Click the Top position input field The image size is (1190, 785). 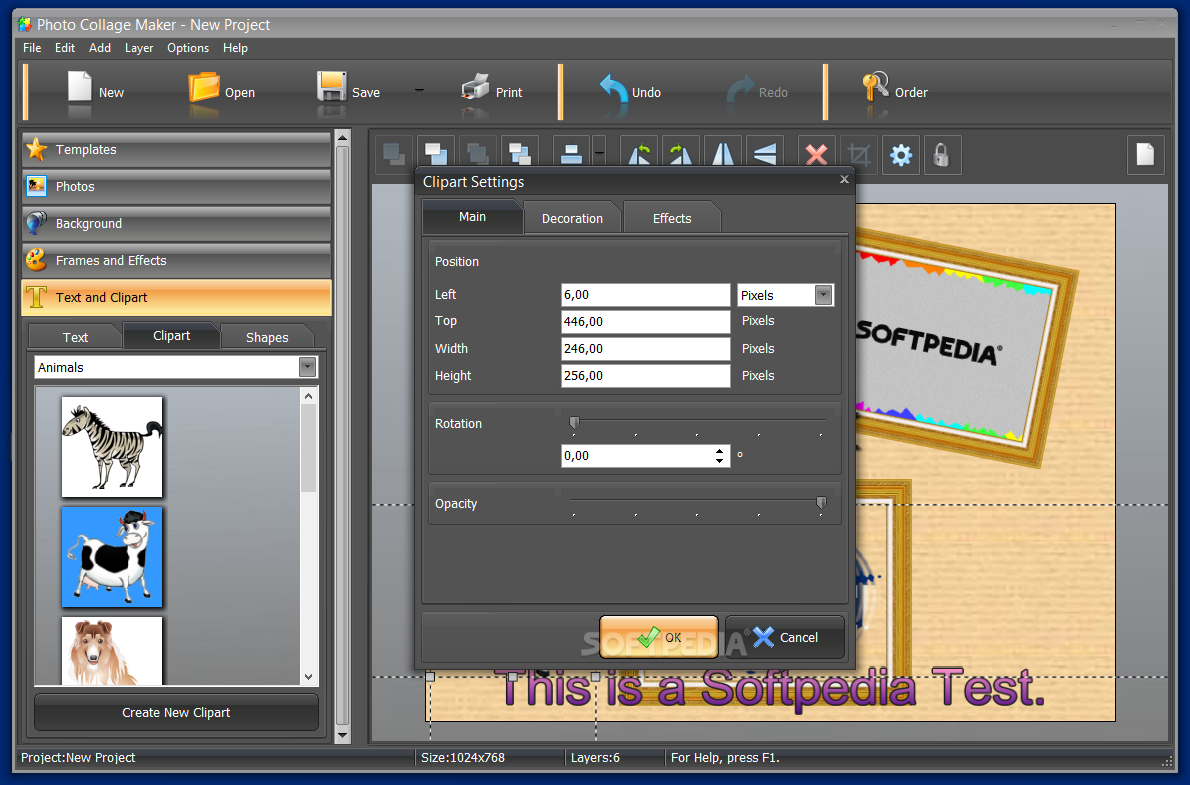(x=645, y=322)
